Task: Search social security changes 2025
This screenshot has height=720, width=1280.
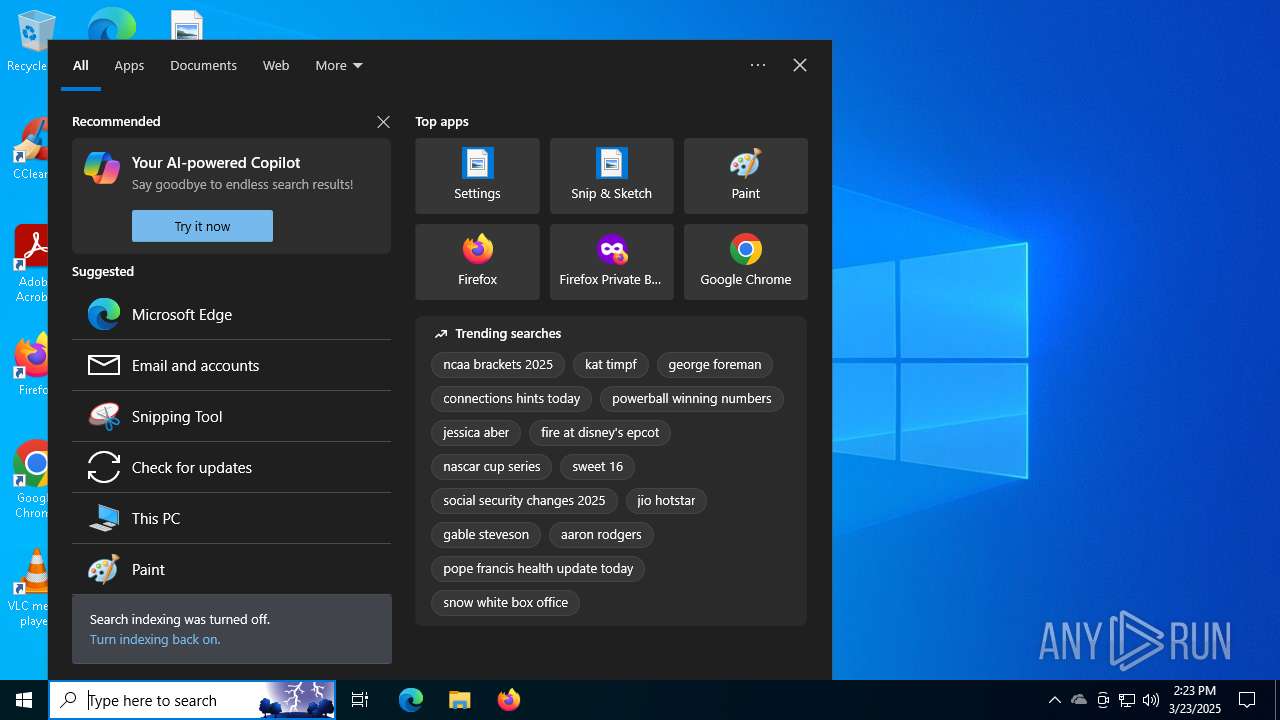Action: click(524, 501)
